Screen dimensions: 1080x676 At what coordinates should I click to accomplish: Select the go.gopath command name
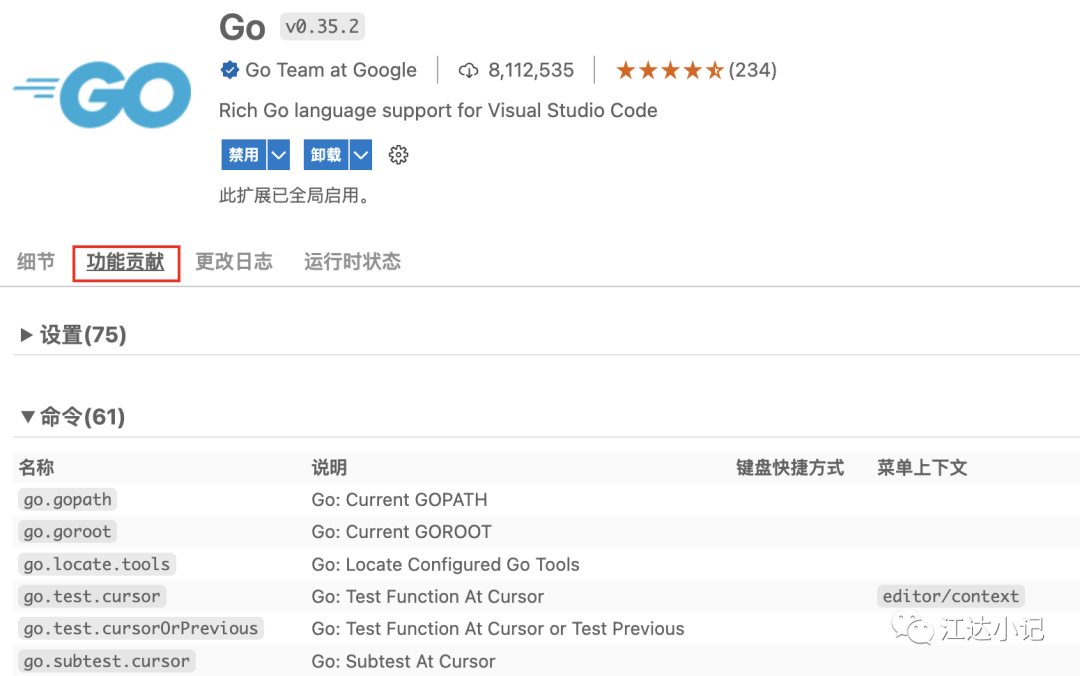coord(68,499)
